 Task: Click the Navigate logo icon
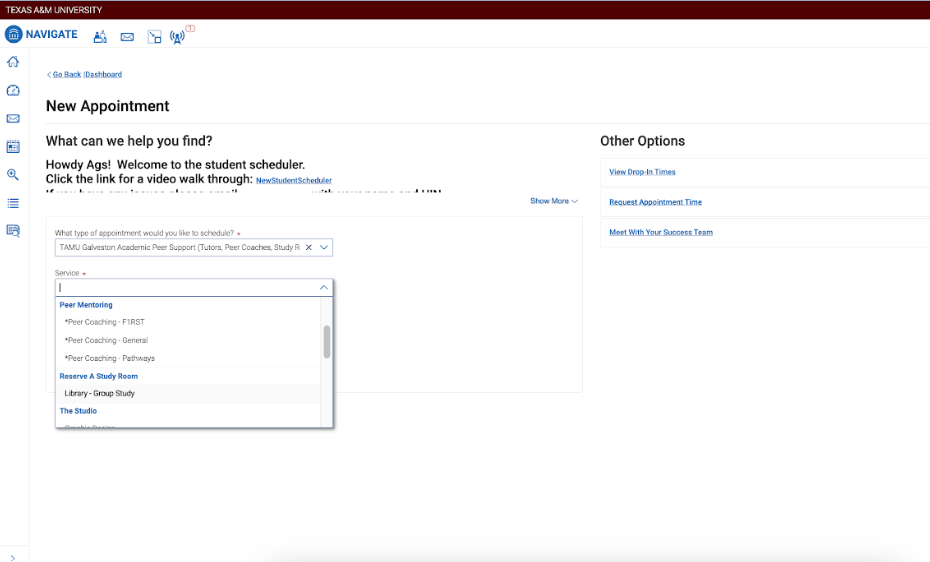pos(13,34)
